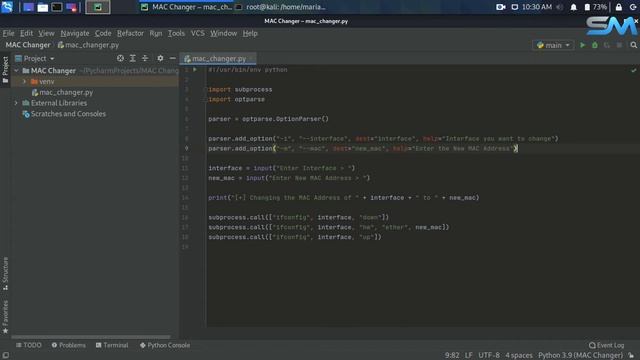Open the Tools menu

coord(176,33)
